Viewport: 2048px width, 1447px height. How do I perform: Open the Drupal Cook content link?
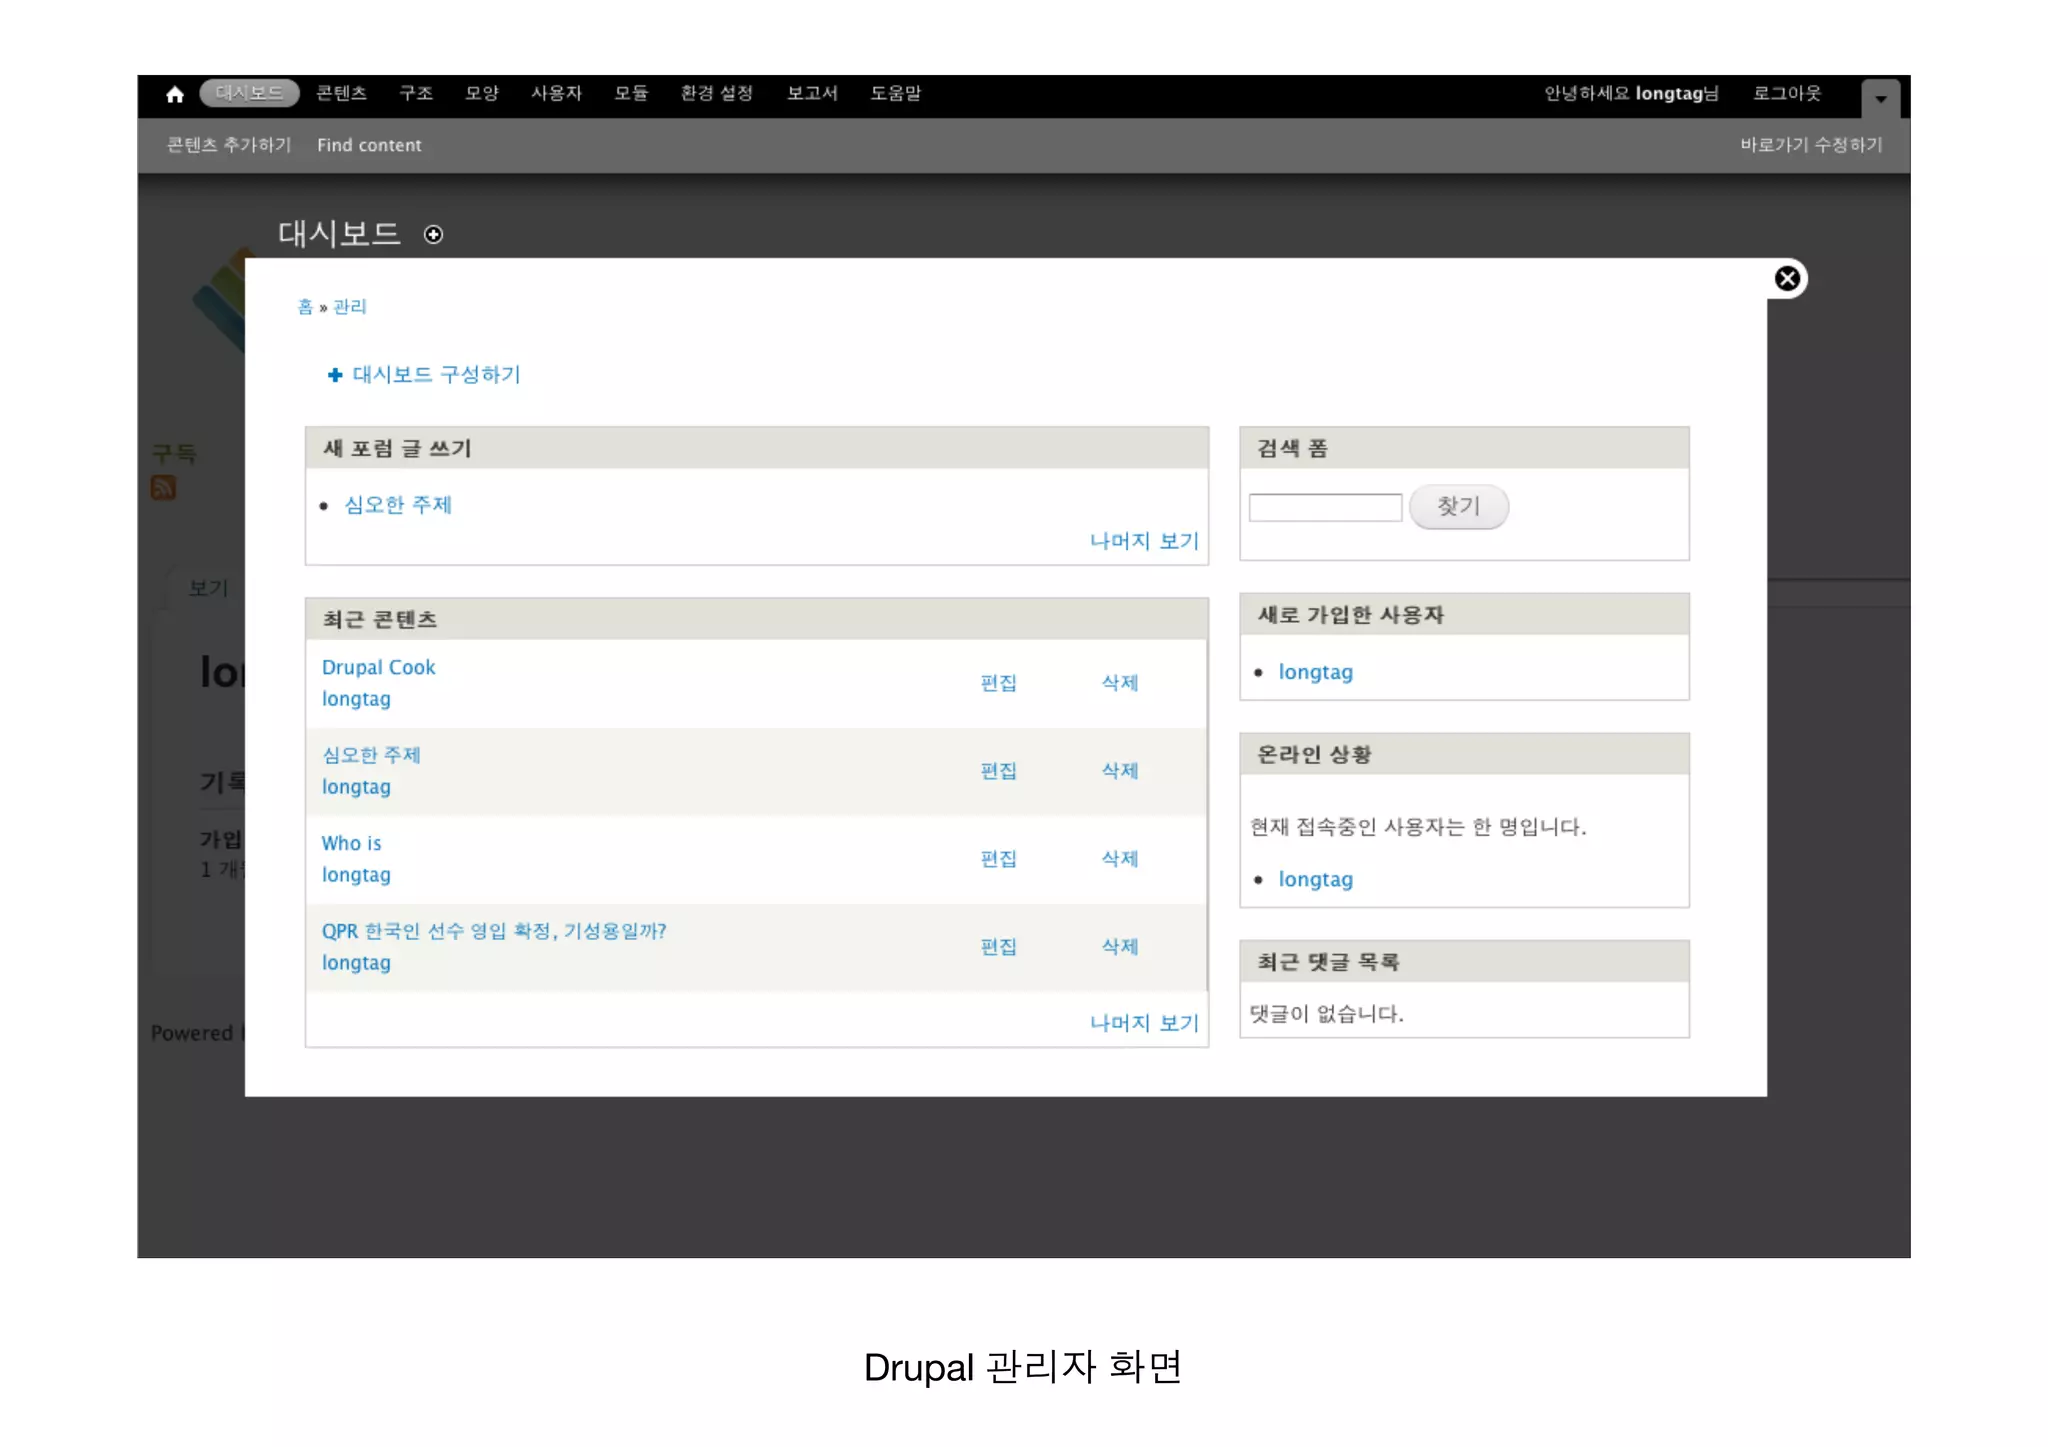click(x=378, y=667)
